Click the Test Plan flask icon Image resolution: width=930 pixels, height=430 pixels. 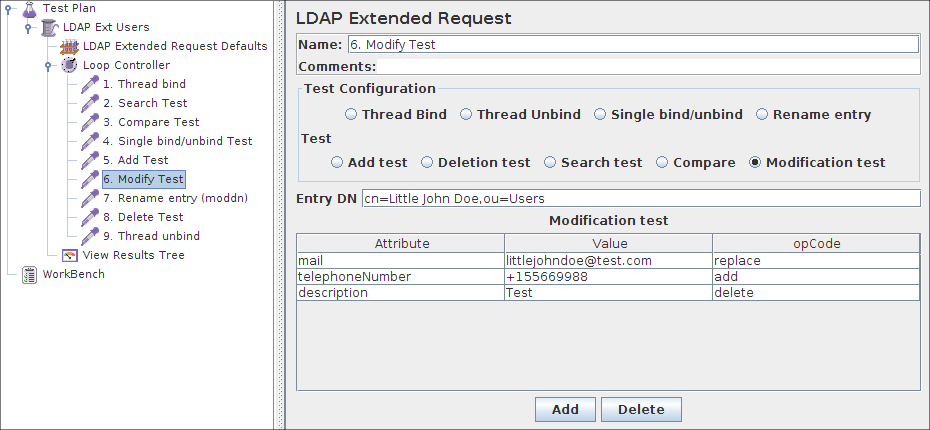(x=29, y=9)
